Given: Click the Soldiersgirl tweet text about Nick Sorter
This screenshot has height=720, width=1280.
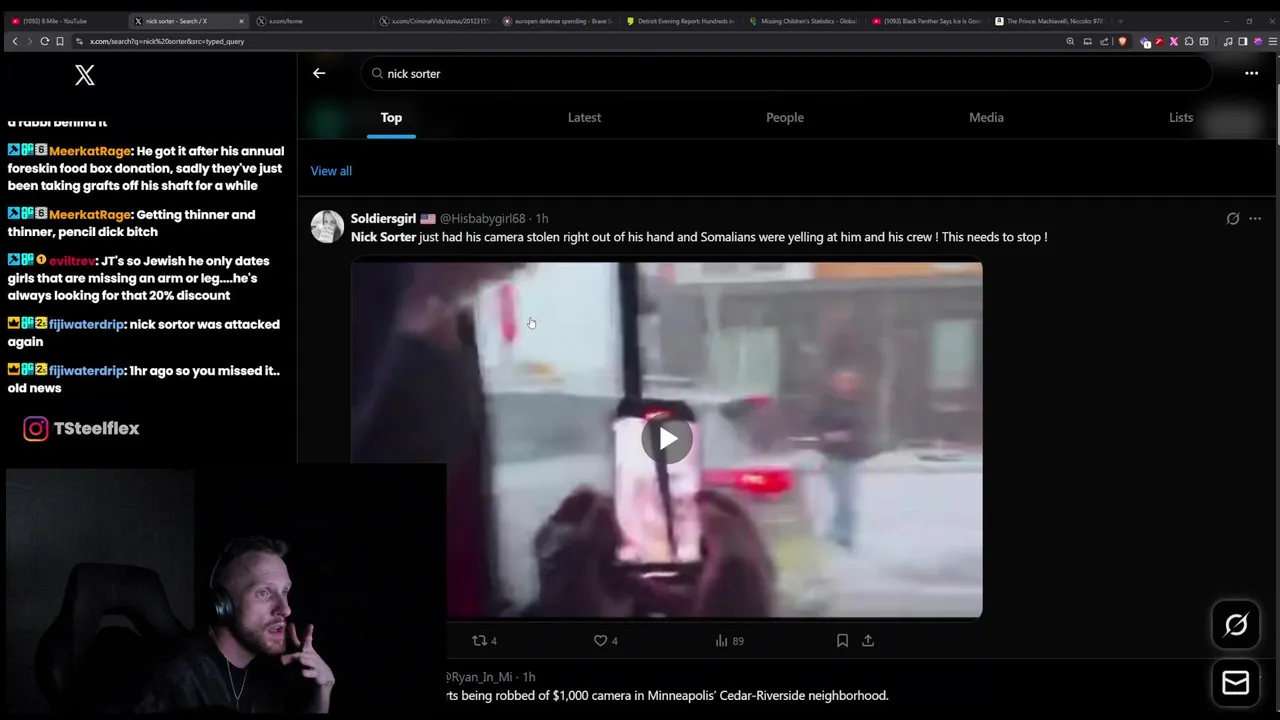Looking at the screenshot, I should pos(699,237).
